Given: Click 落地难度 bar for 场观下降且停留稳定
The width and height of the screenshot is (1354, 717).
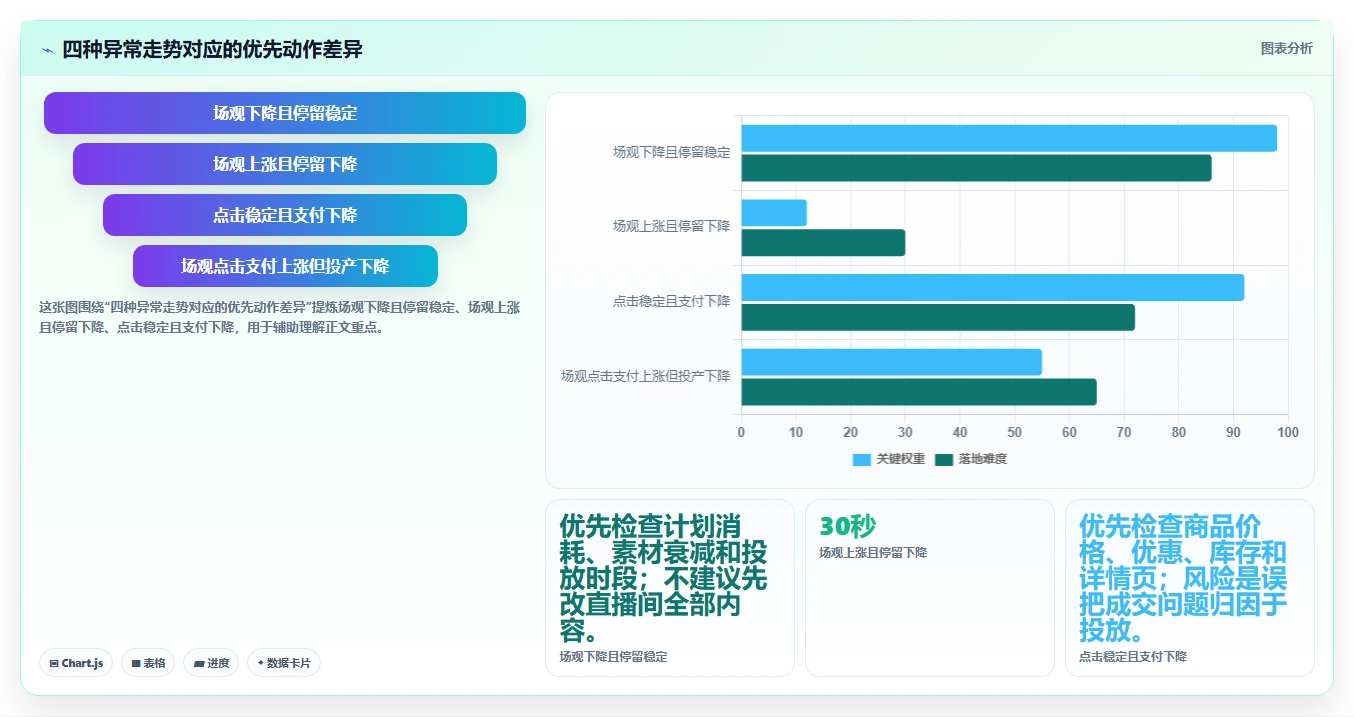Looking at the screenshot, I should [976, 168].
